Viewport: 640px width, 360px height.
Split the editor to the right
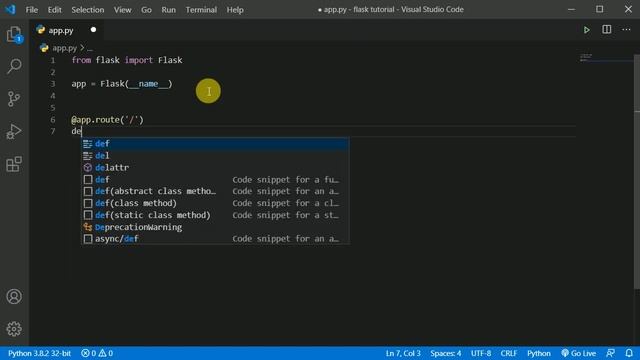pyautogui.click(x=607, y=29)
